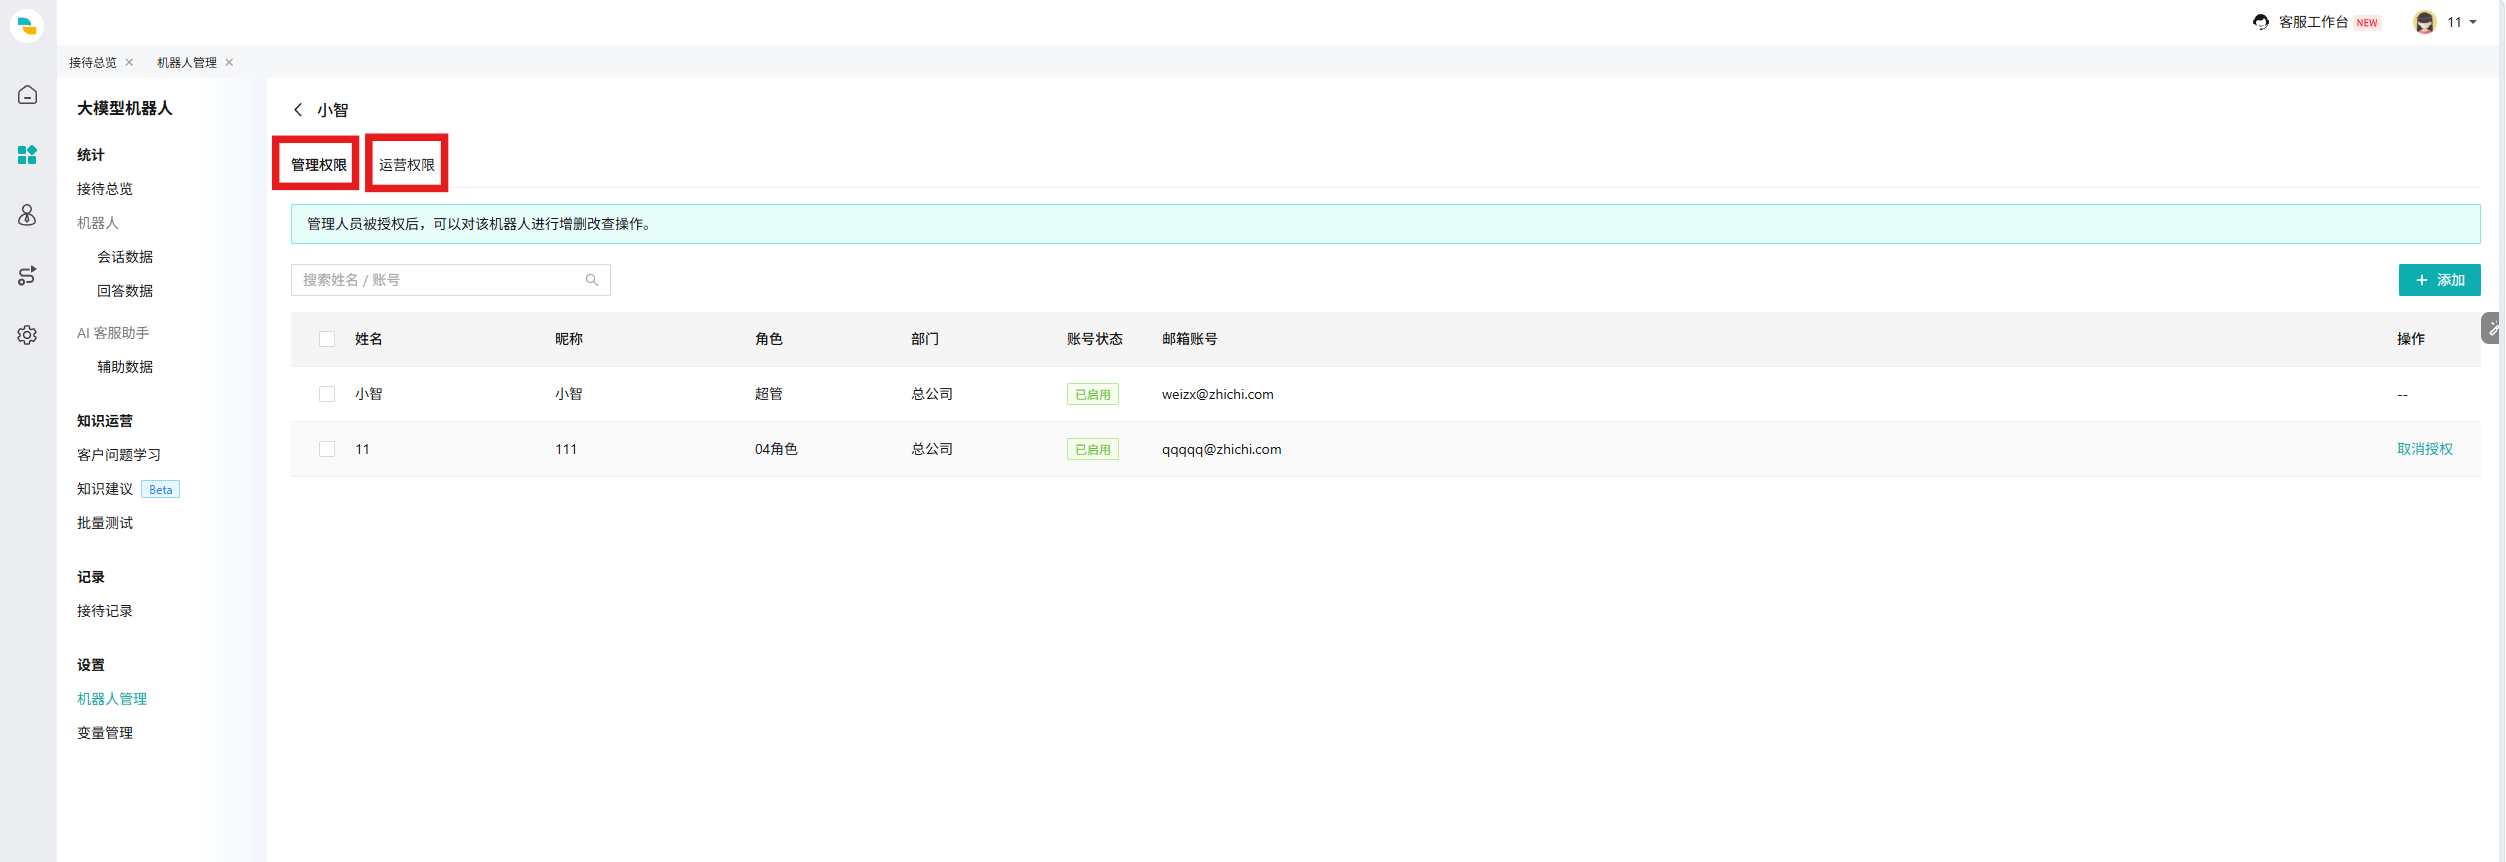The width and height of the screenshot is (2506, 862).
Task: Check the row checkbox for 小智
Action: [x=327, y=394]
